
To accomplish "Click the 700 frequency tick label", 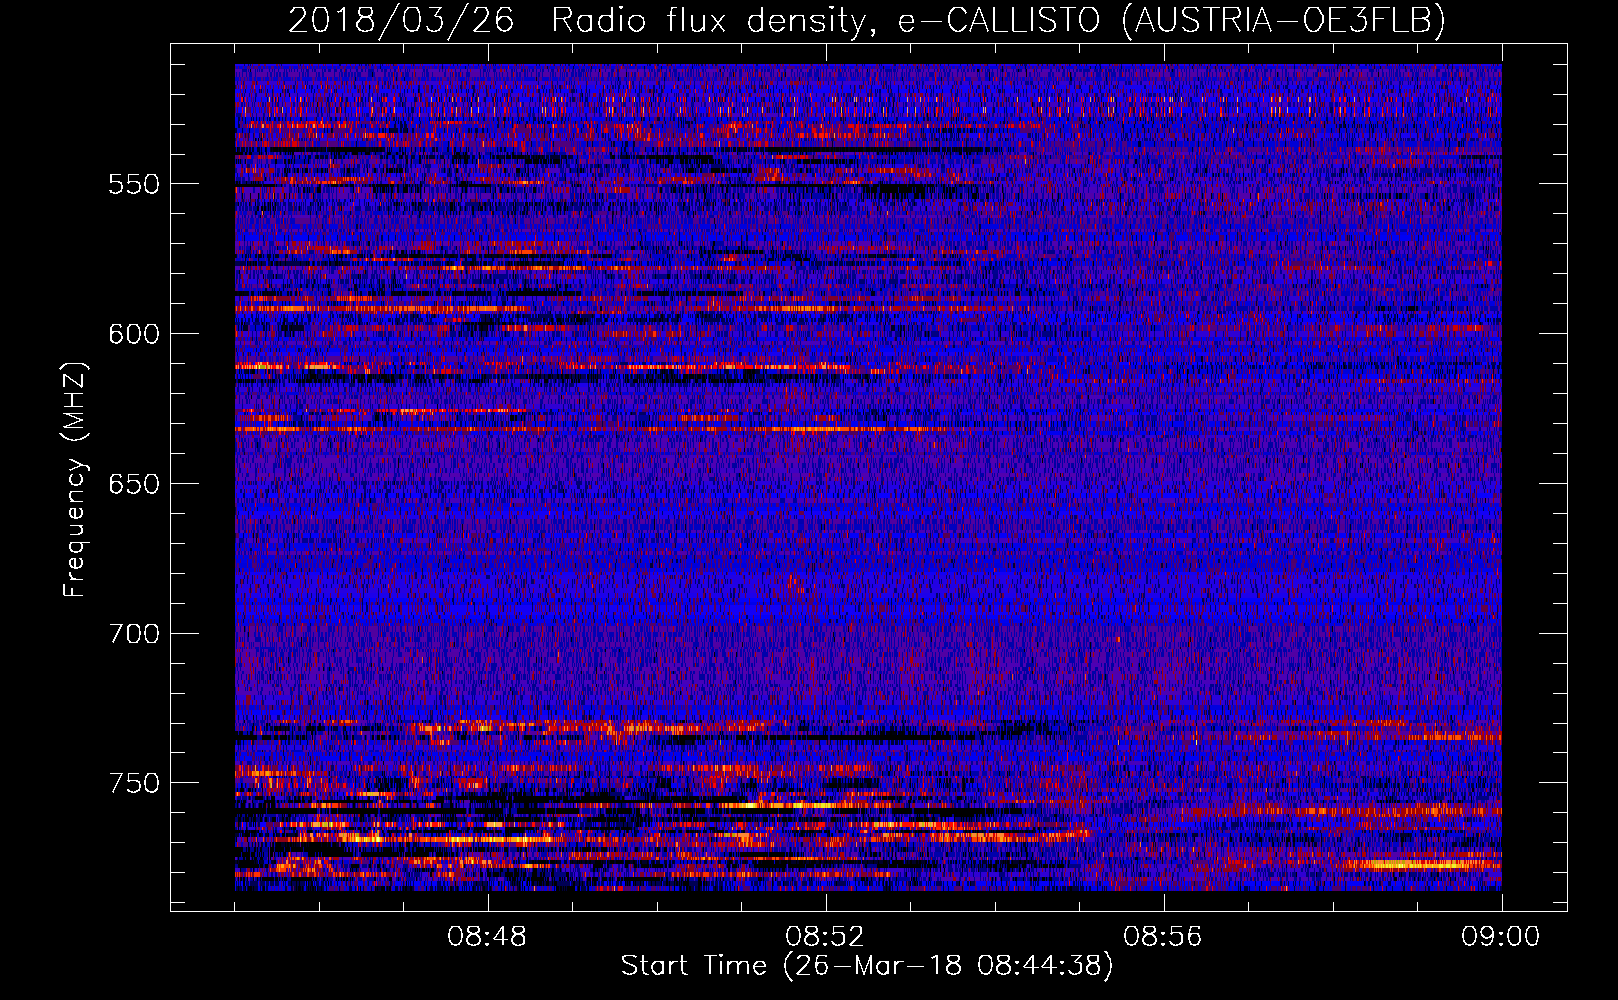I will coord(134,634).
